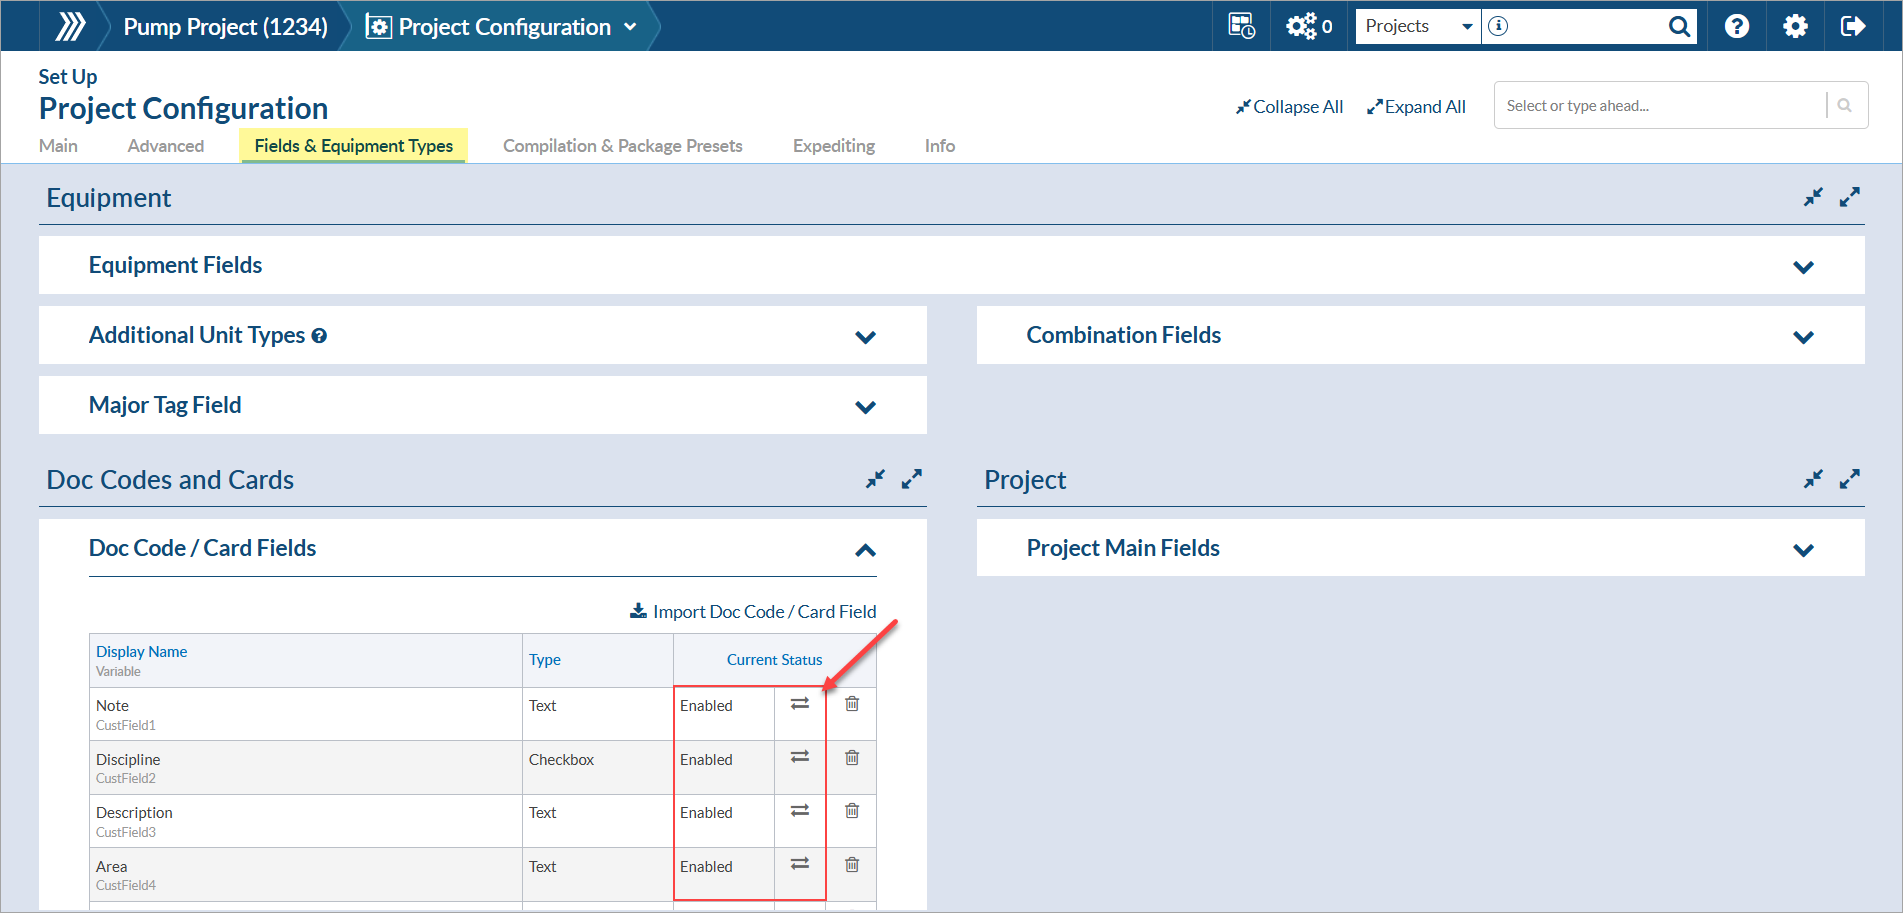Viewport: 1903px width, 913px height.
Task: Click the settings gear icon in header
Action: pyautogui.click(x=1795, y=26)
